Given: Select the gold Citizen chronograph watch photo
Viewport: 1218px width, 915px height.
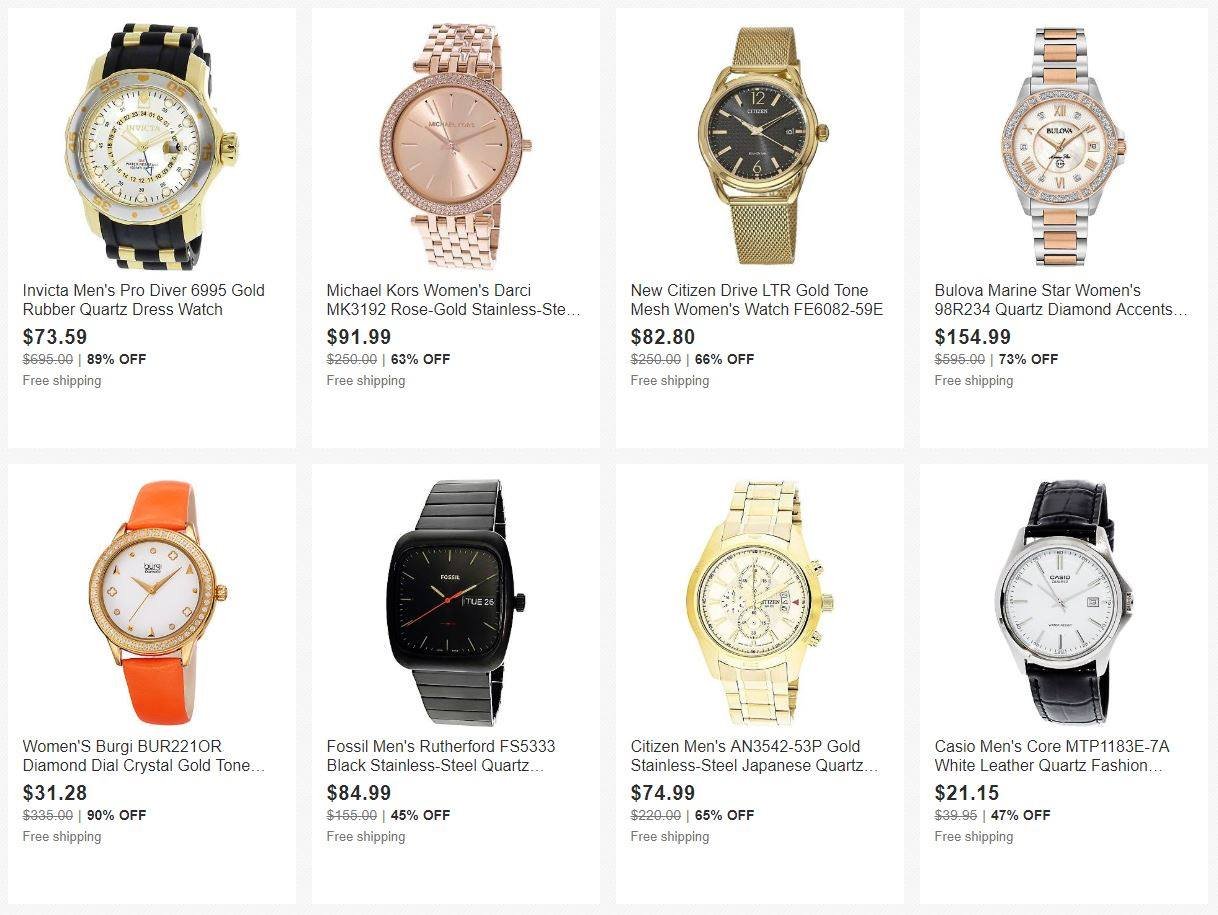Looking at the screenshot, I should coord(760,601).
